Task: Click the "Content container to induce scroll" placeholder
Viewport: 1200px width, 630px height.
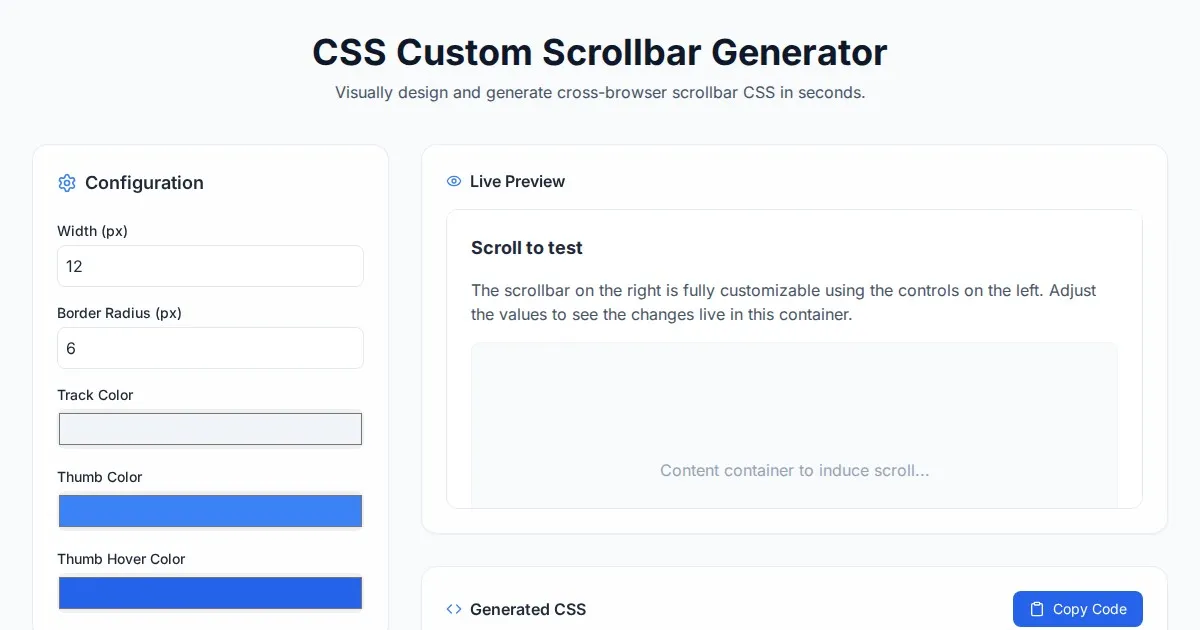Action: (x=794, y=470)
